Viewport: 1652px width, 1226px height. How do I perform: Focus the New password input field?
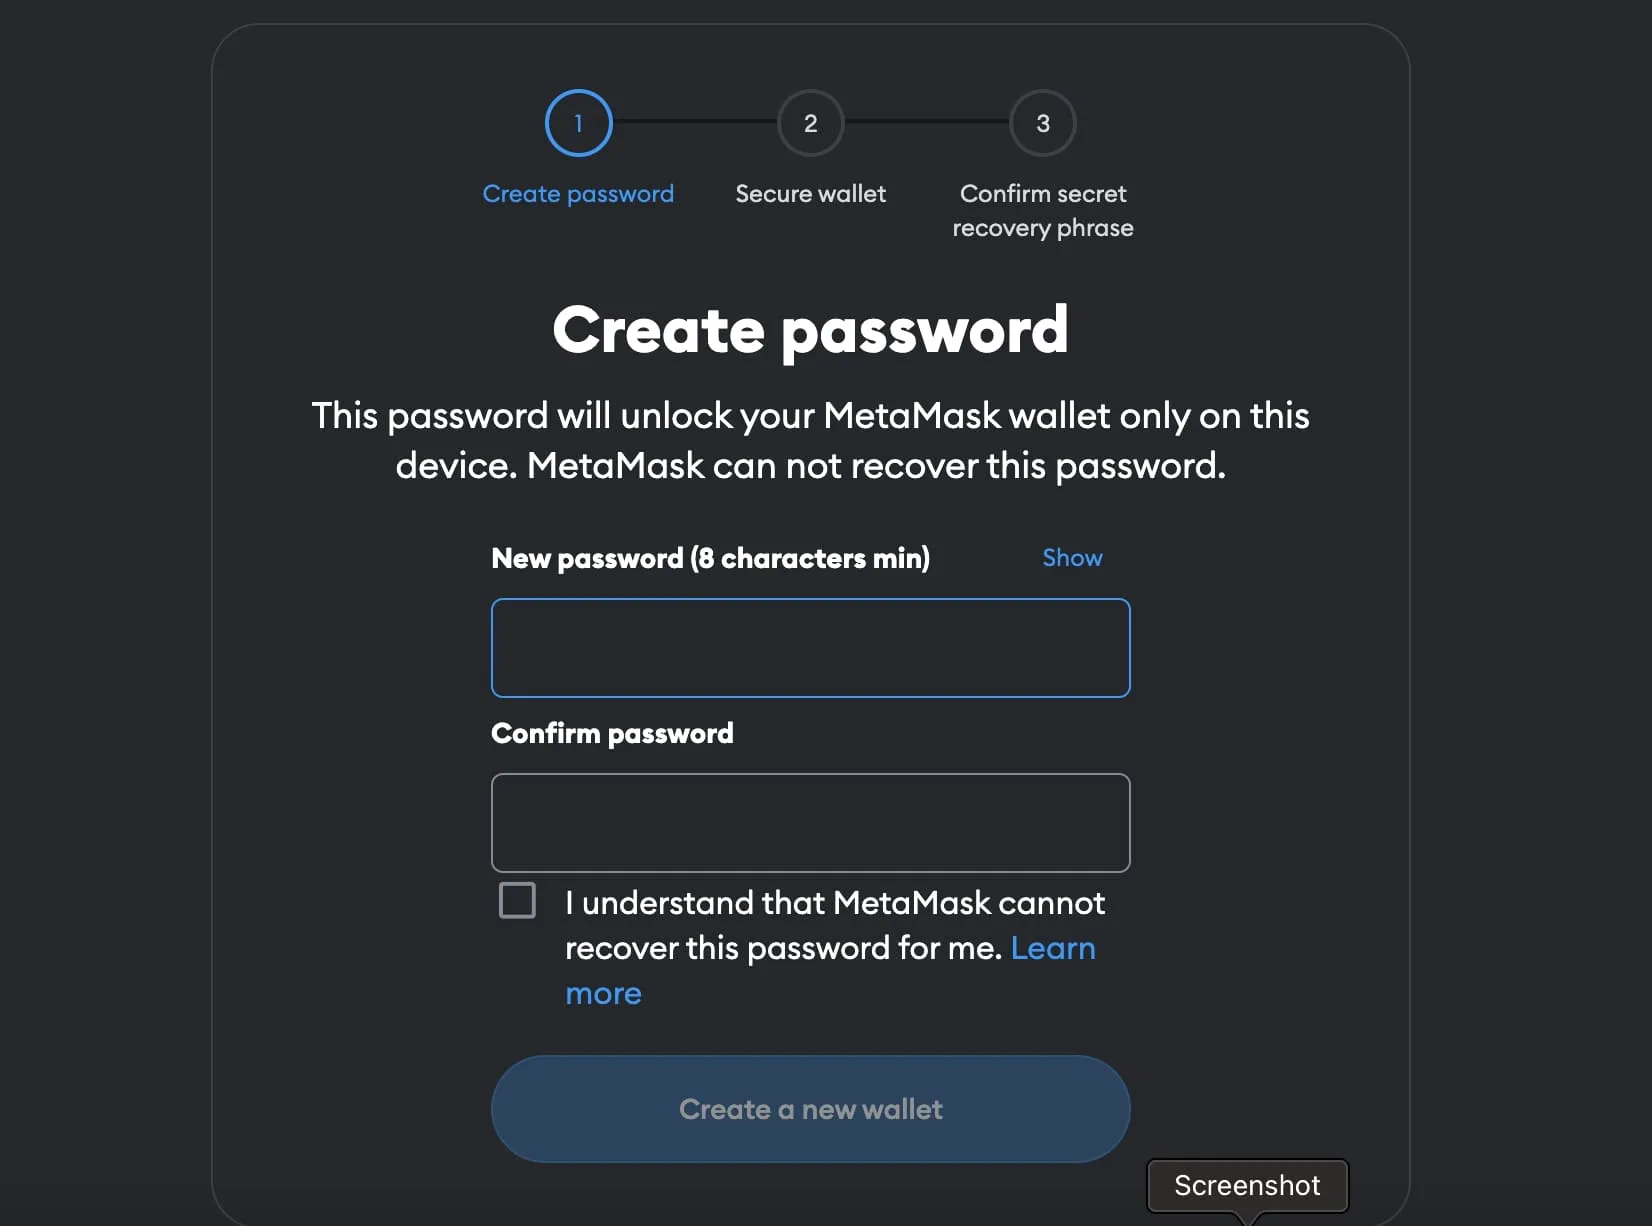click(x=810, y=648)
